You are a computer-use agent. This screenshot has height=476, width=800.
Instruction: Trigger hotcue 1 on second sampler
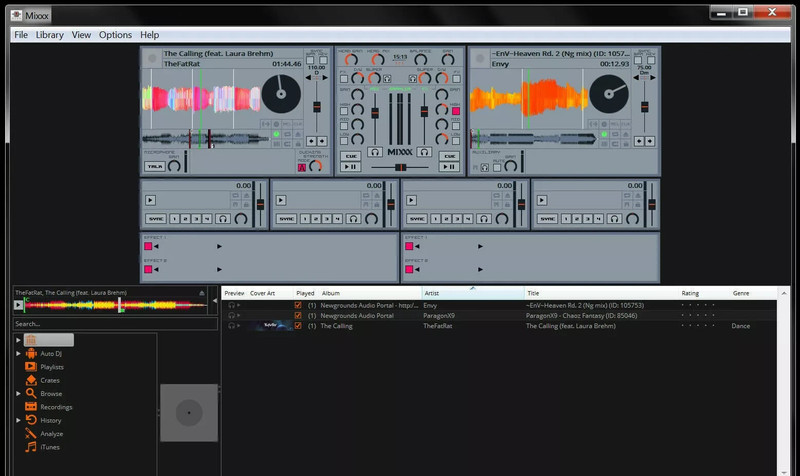tap(305, 219)
